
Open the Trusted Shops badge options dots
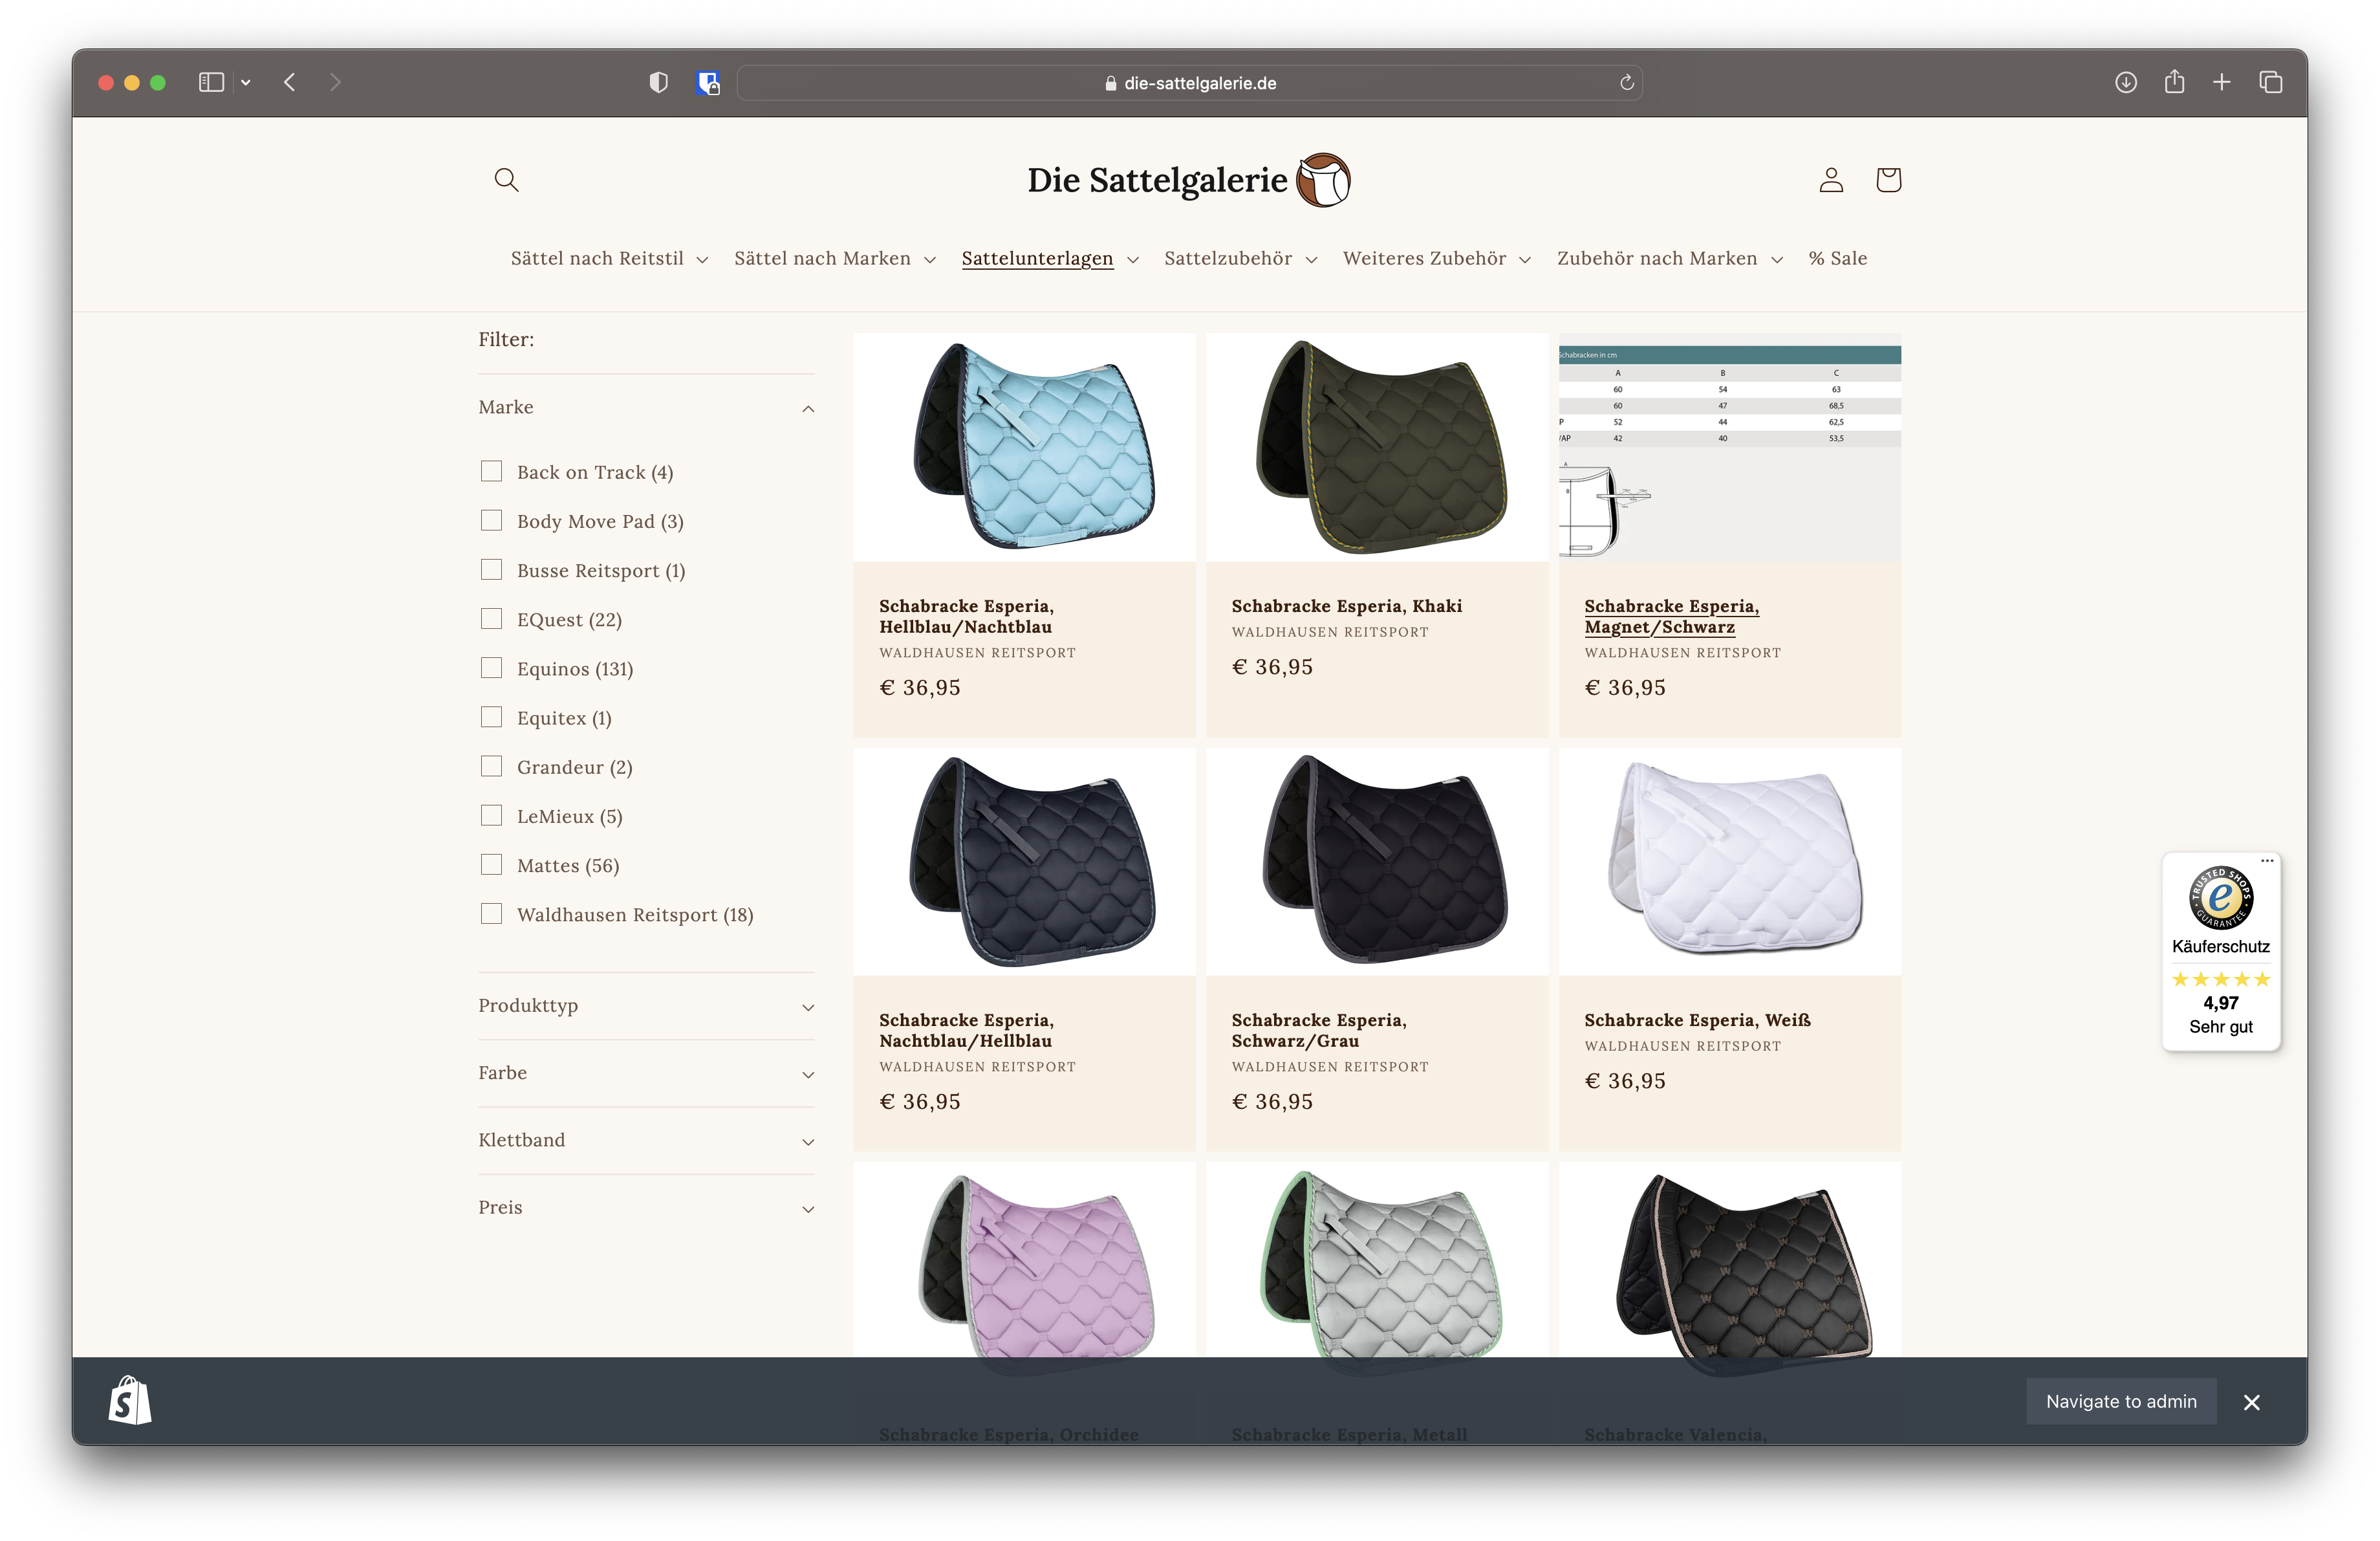pos(2266,860)
